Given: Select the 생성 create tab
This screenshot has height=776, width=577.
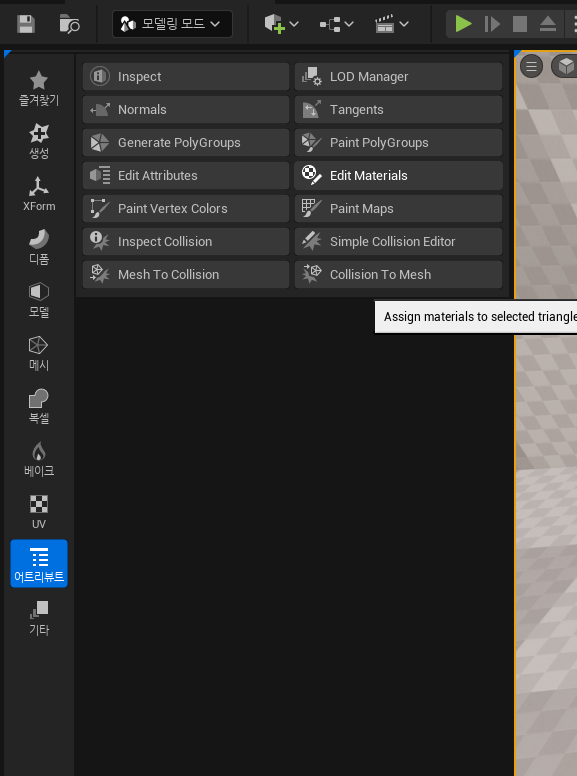Looking at the screenshot, I should (39, 142).
